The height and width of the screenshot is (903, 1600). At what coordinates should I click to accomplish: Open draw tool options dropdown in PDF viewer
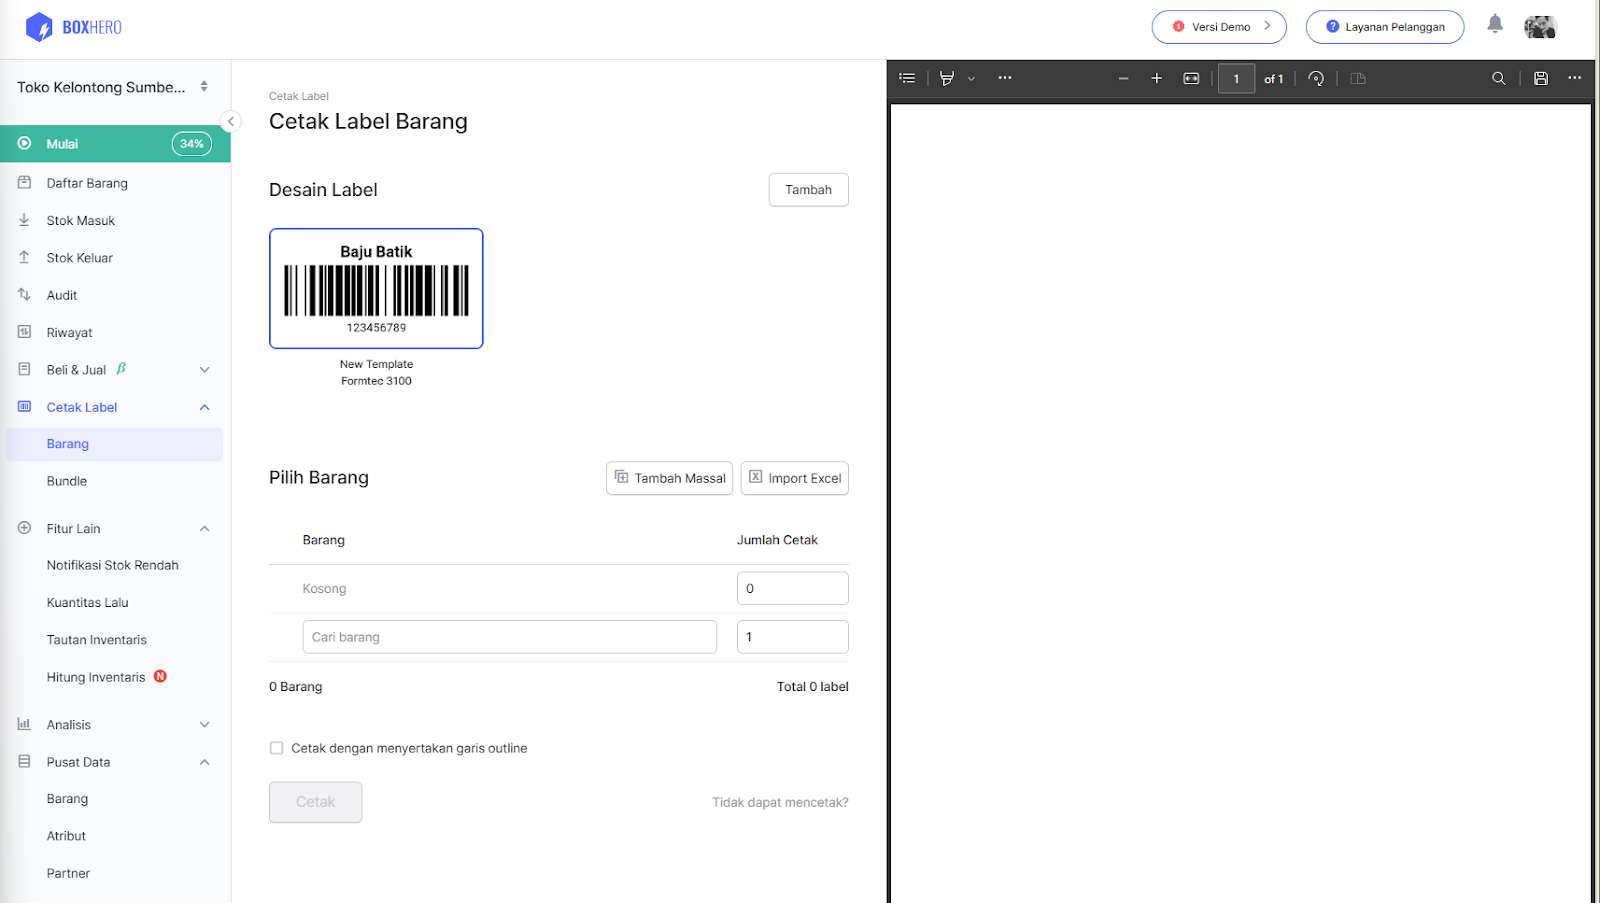point(971,78)
